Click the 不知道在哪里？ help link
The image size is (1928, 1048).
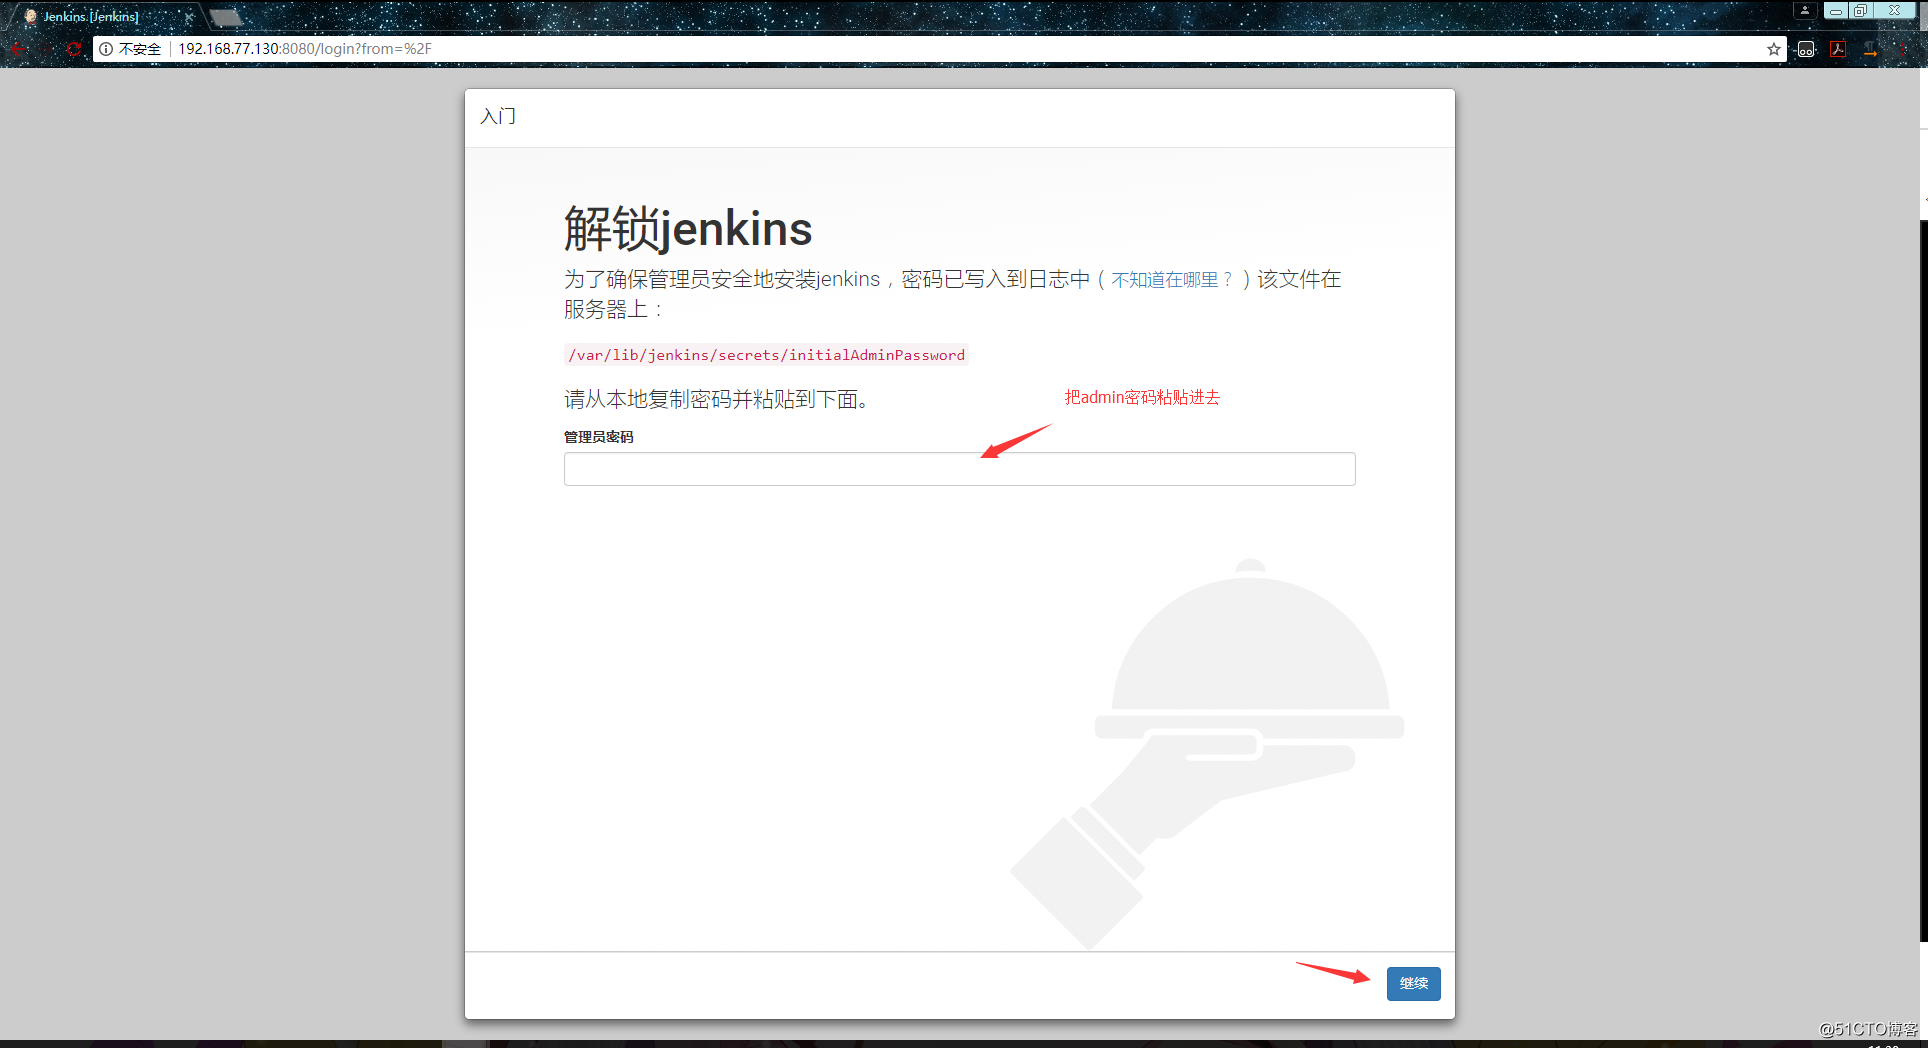pos(1172,280)
